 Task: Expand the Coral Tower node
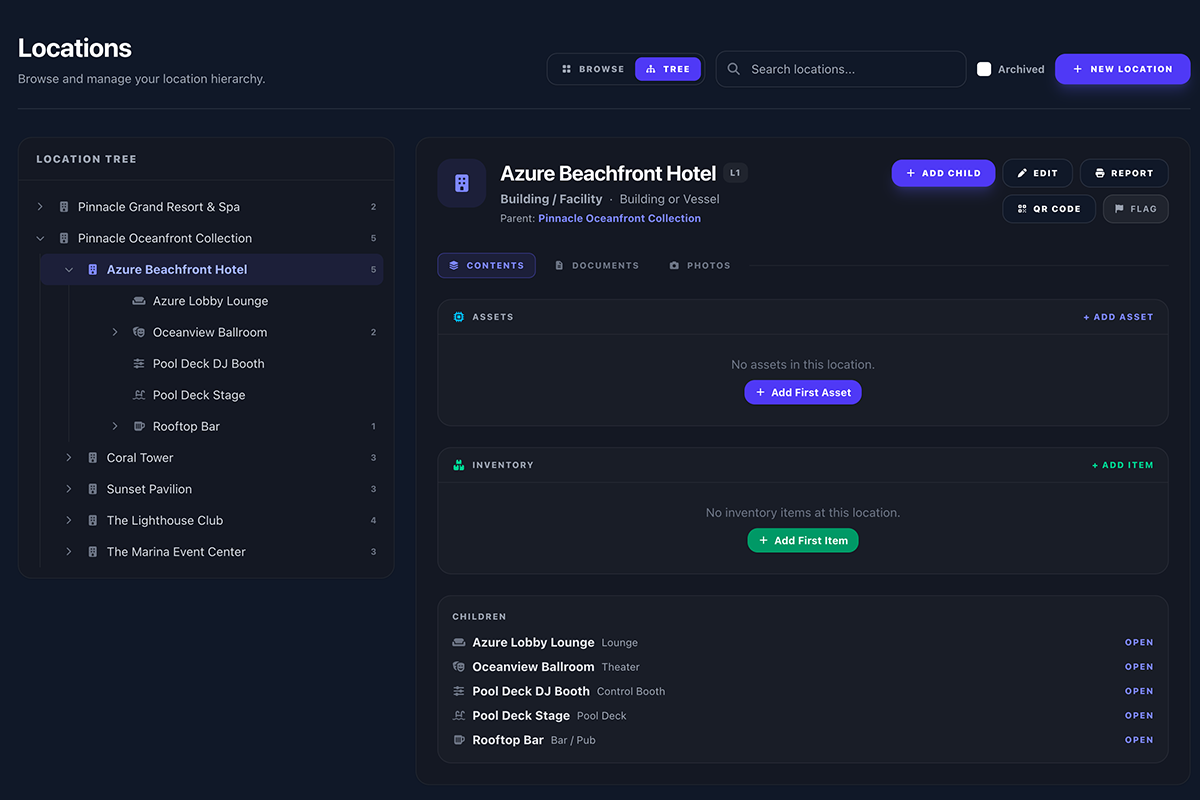click(x=69, y=458)
